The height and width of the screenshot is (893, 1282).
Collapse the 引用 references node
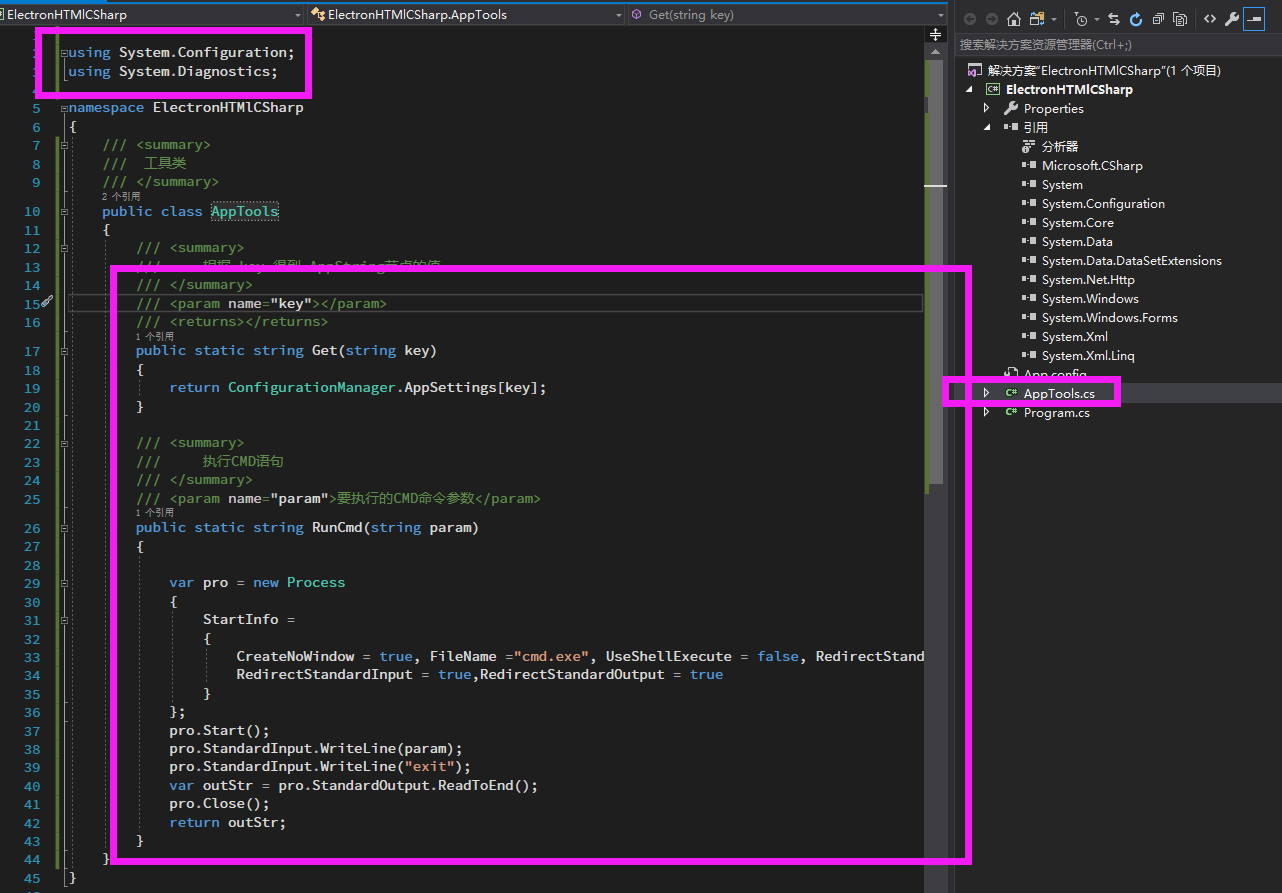pyautogui.click(x=986, y=127)
